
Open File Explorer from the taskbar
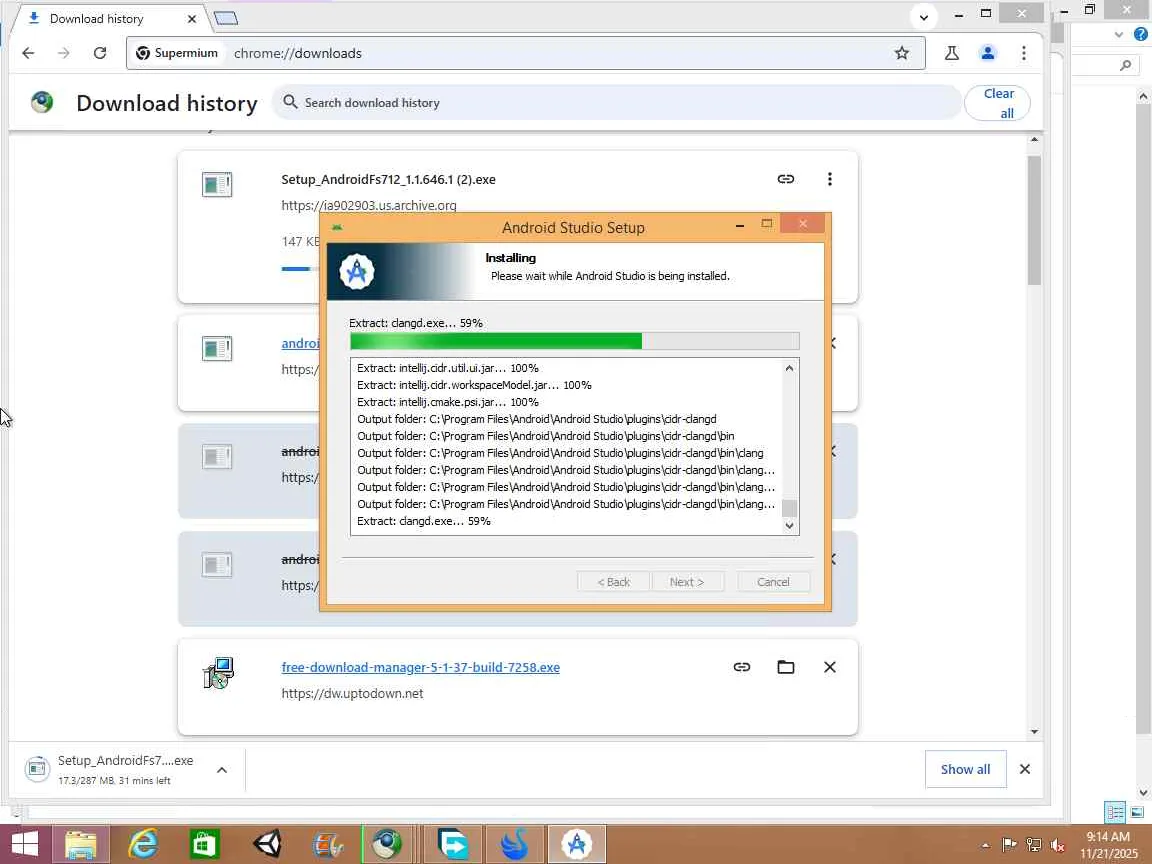(80, 844)
